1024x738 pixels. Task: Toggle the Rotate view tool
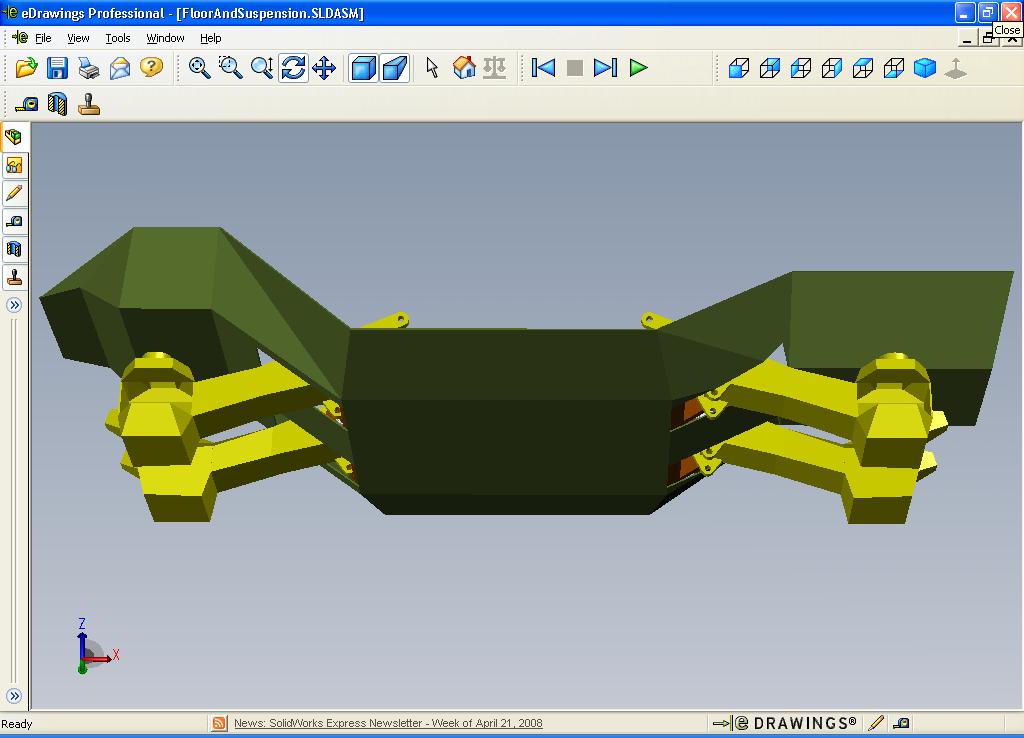point(293,68)
